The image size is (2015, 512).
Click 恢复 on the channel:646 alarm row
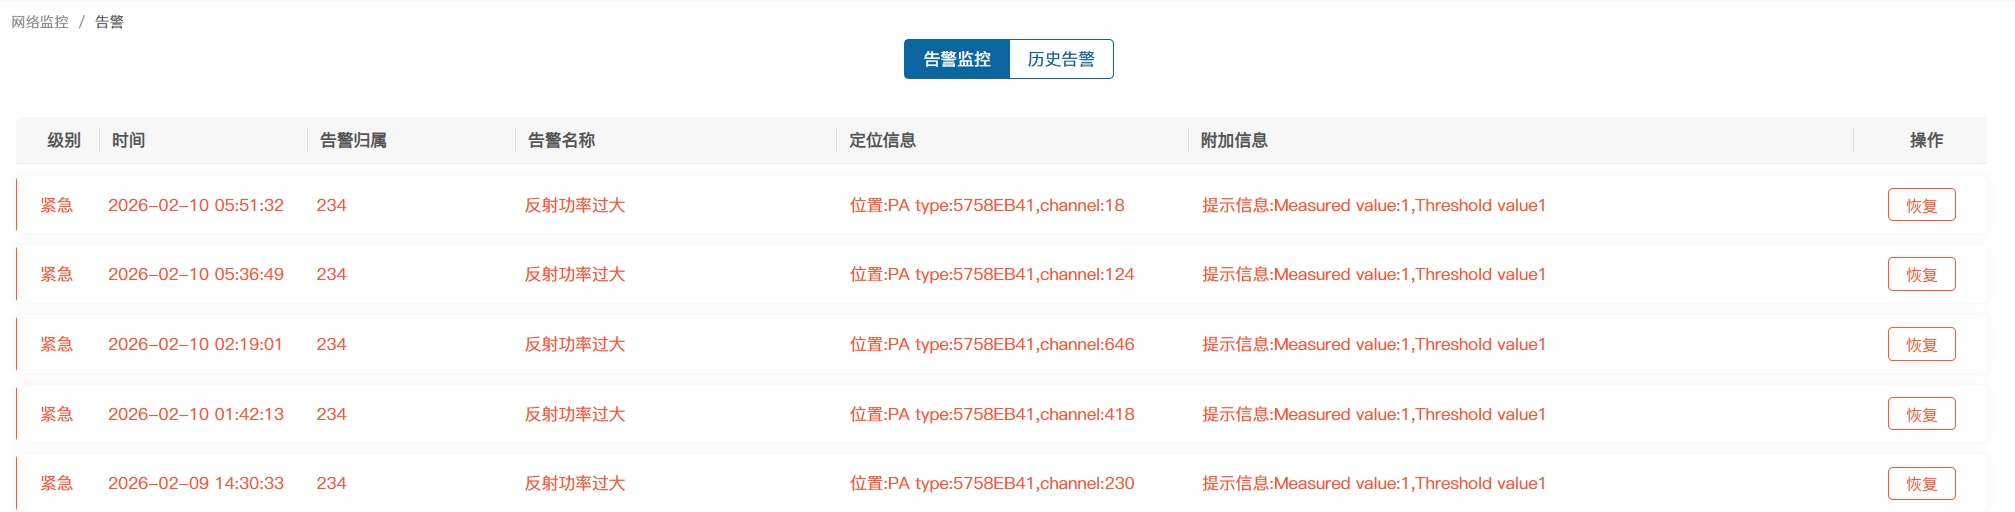tap(1921, 344)
